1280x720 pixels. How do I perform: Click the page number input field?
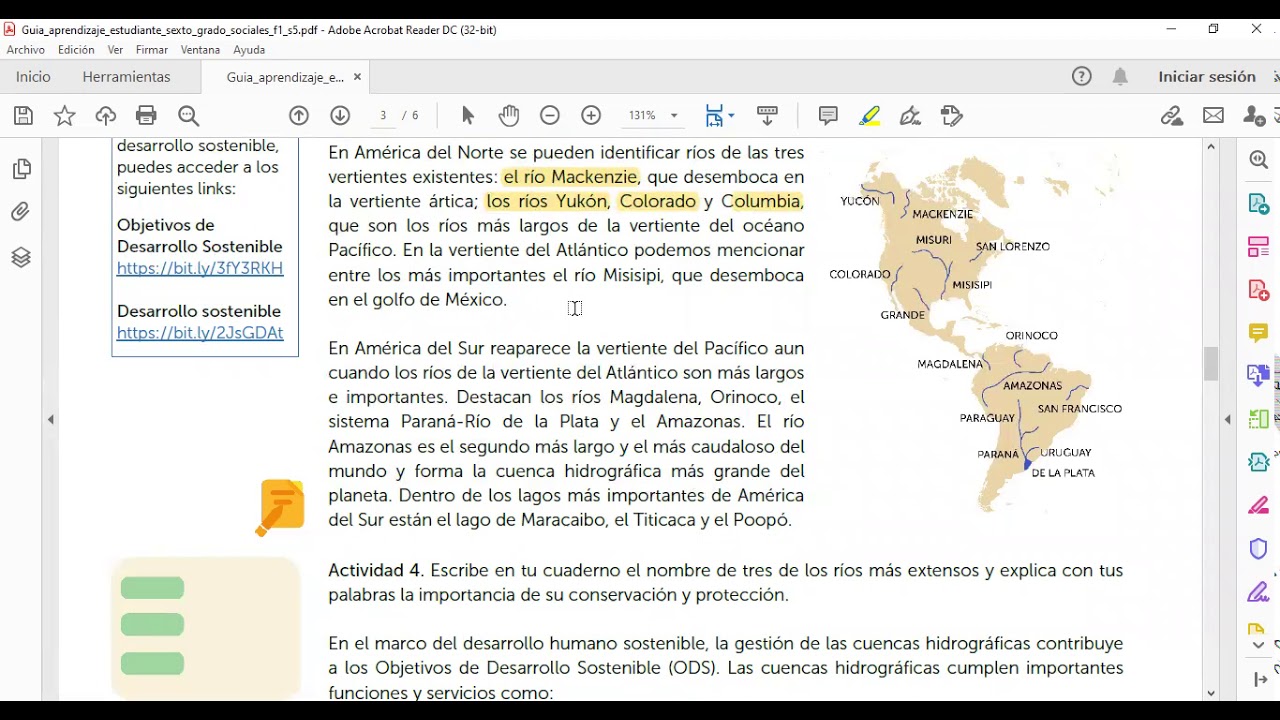point(383,116)
